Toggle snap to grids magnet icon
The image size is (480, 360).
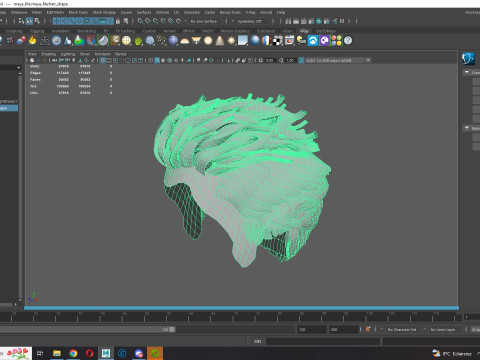(140, 21)
